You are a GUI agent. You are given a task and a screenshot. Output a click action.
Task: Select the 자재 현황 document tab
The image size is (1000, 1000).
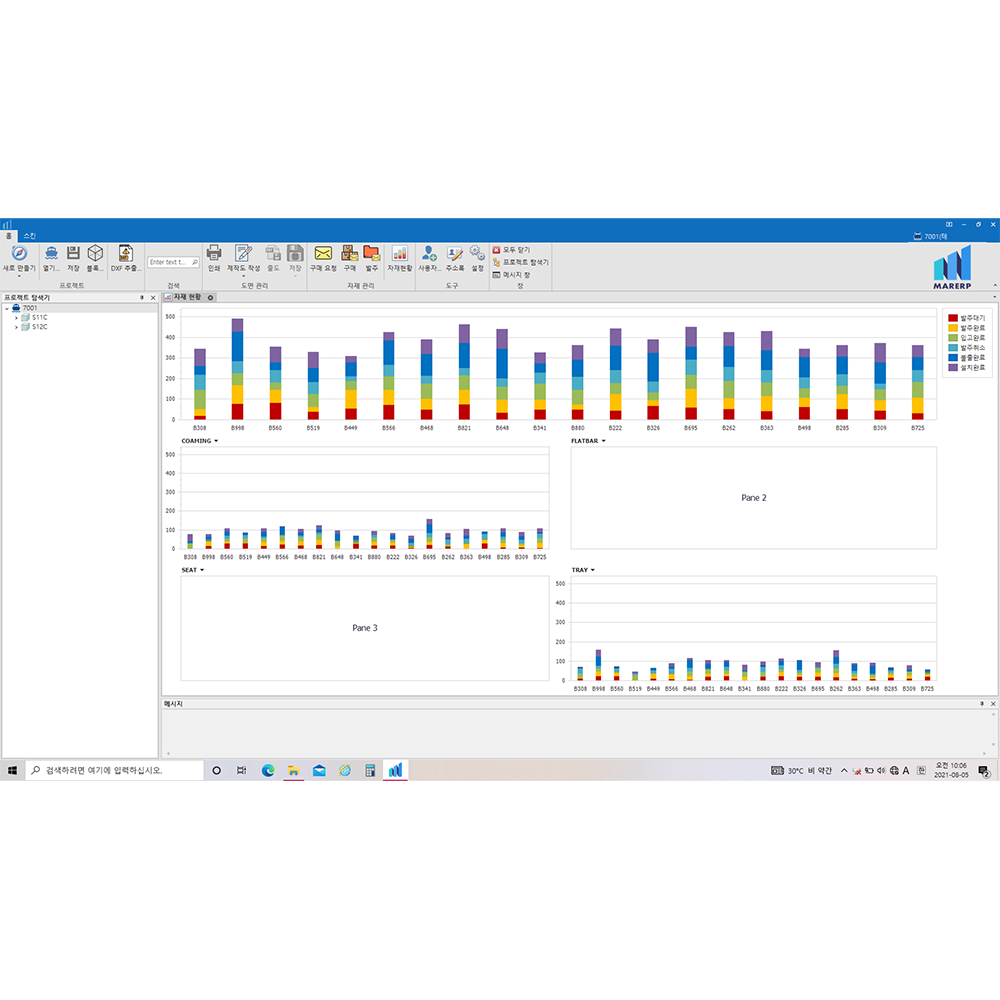point(187,297)
